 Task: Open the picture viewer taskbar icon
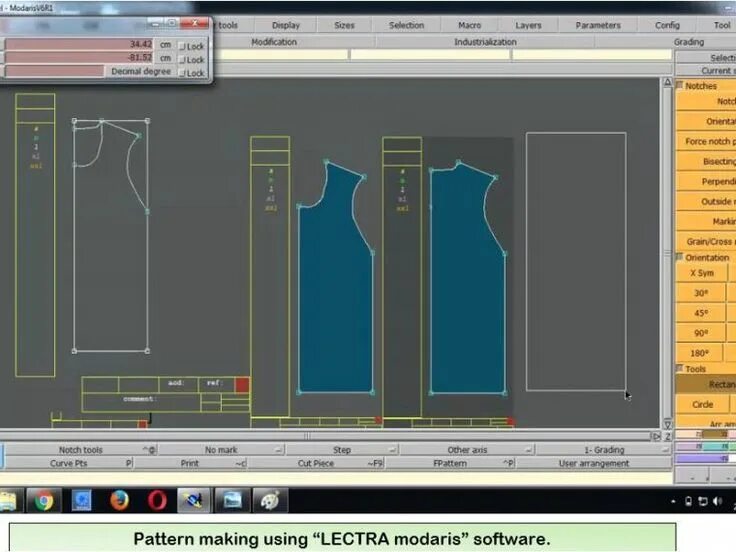pyautogui.click(x=232, y=500)
